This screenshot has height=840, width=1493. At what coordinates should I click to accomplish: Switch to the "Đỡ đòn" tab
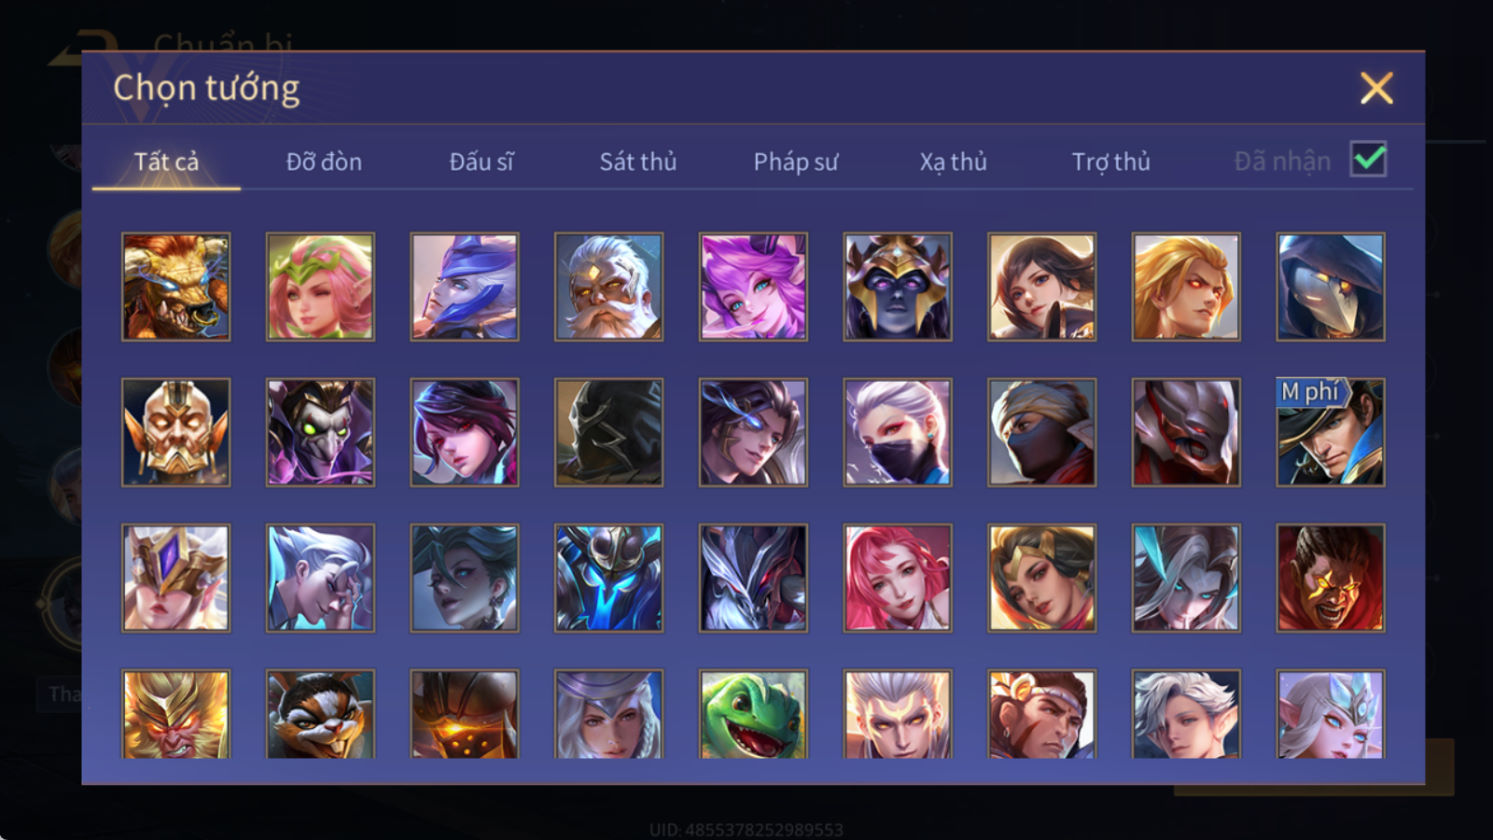[324, 161]
